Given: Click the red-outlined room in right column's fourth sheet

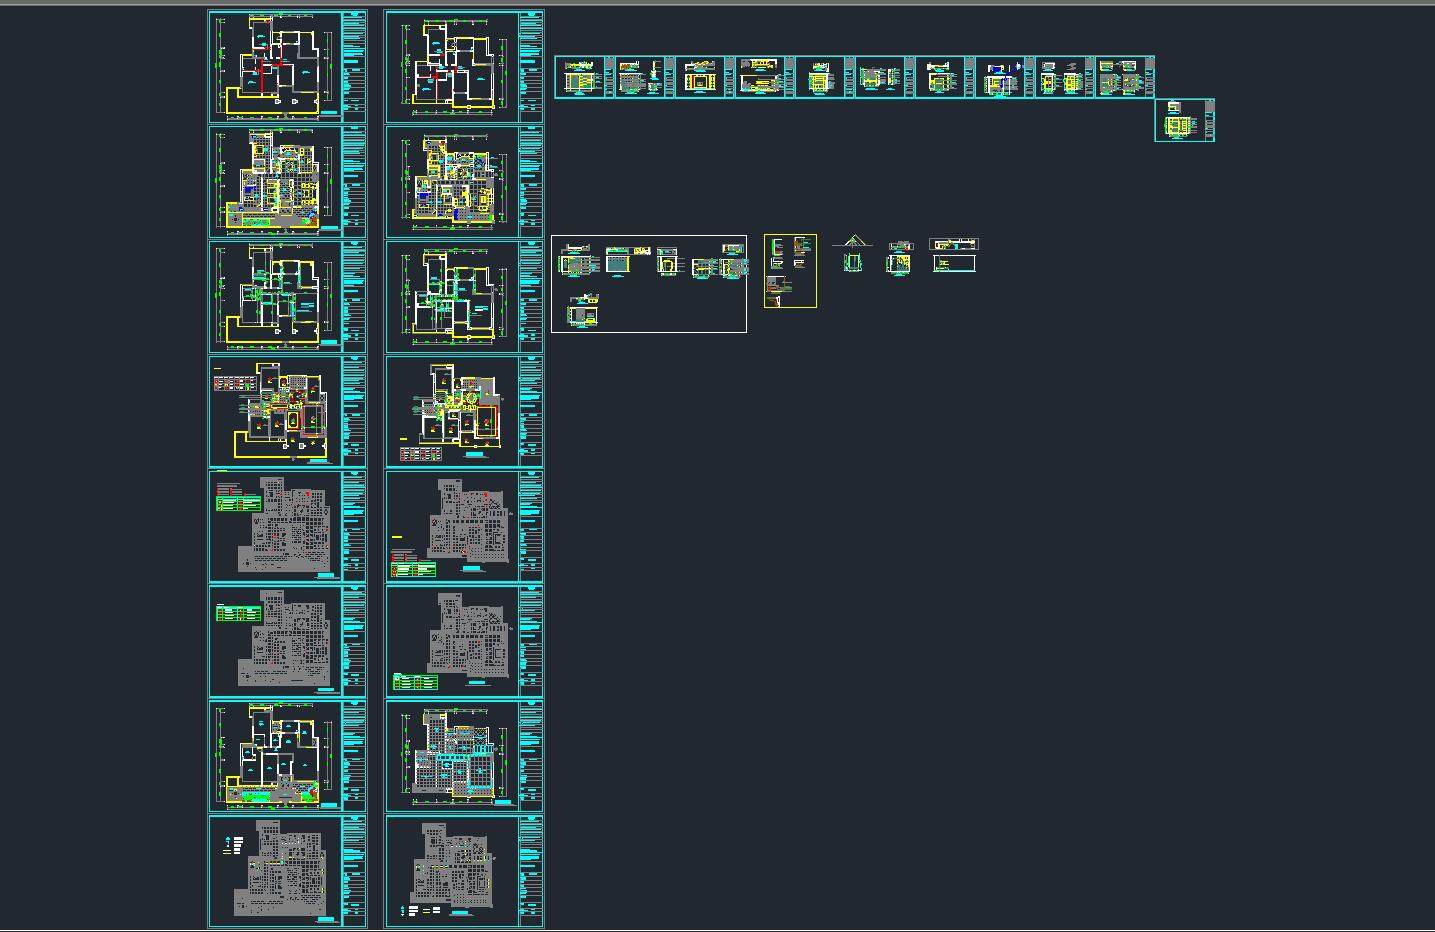Looking at the screenshot, I should point(485,422).
